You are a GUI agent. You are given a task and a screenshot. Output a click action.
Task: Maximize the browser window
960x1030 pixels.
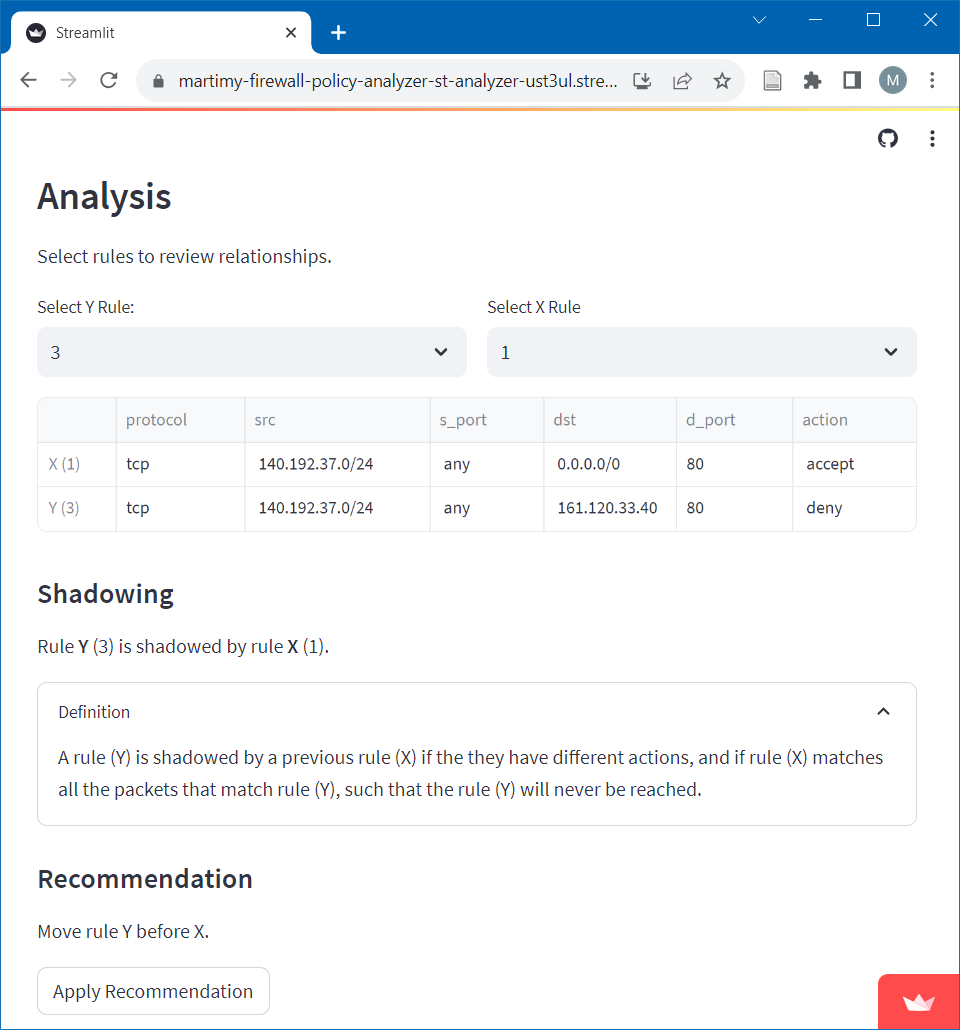click(873, 20)
